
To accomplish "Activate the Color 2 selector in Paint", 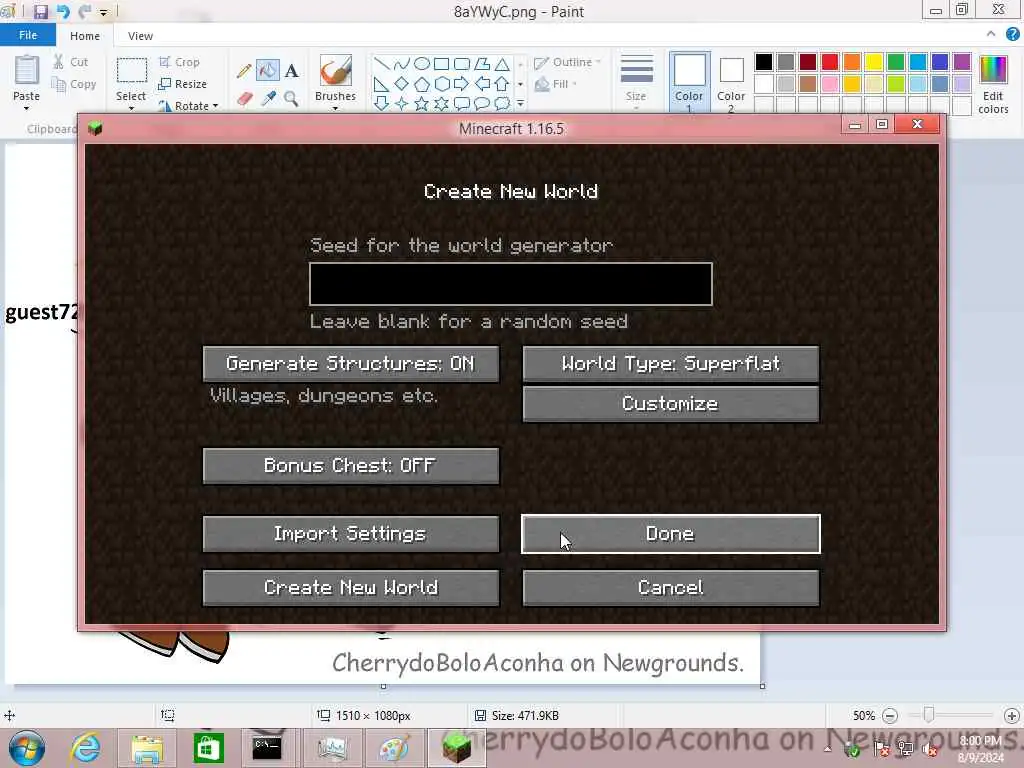I will pyautogui.click(x=731, y=82).
